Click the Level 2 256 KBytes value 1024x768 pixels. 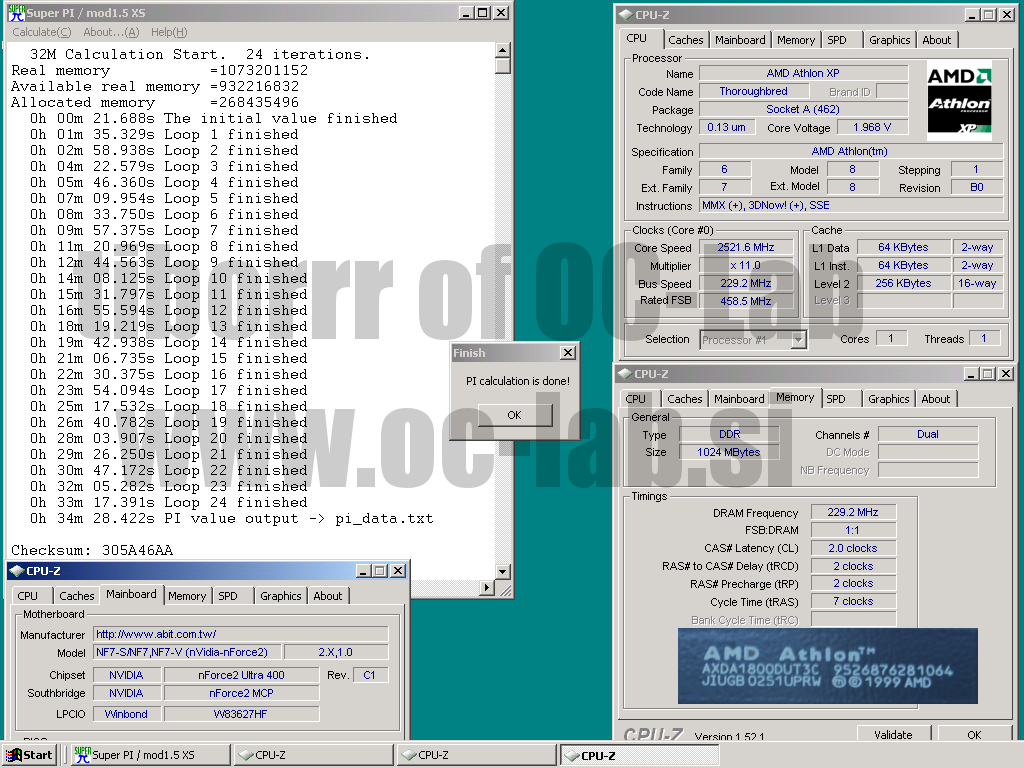903,283
